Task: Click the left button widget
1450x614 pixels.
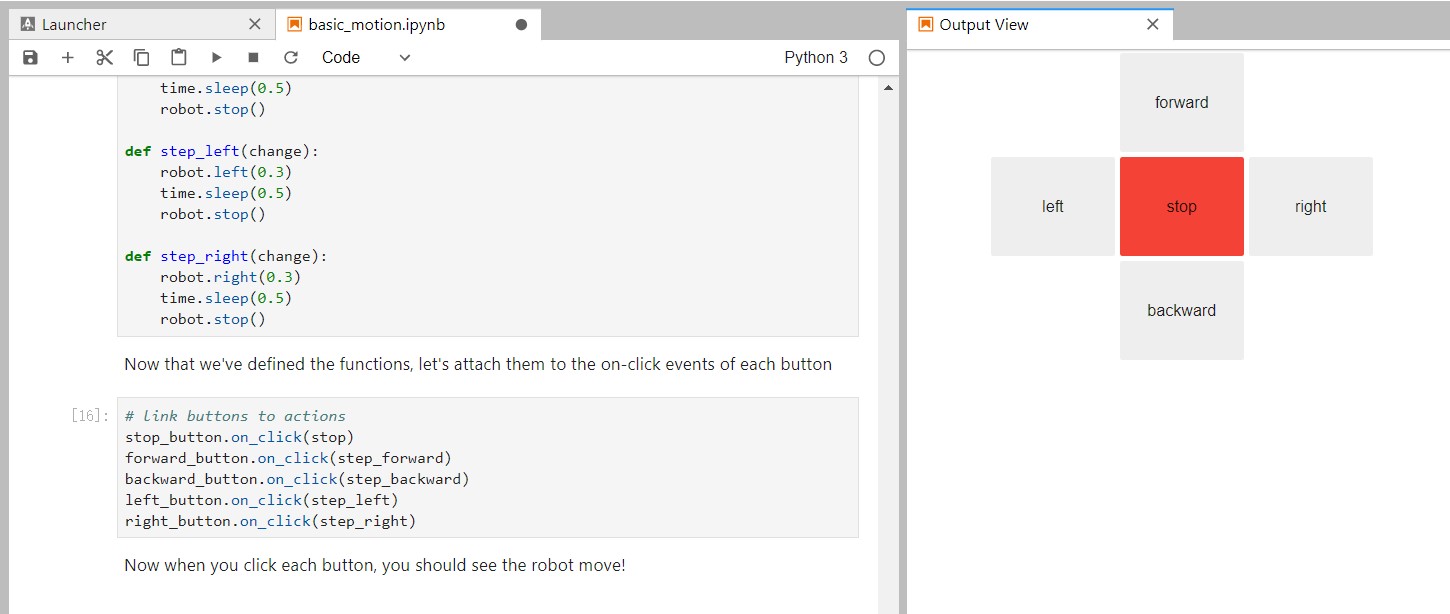Action: click(x=1053, y=206)
